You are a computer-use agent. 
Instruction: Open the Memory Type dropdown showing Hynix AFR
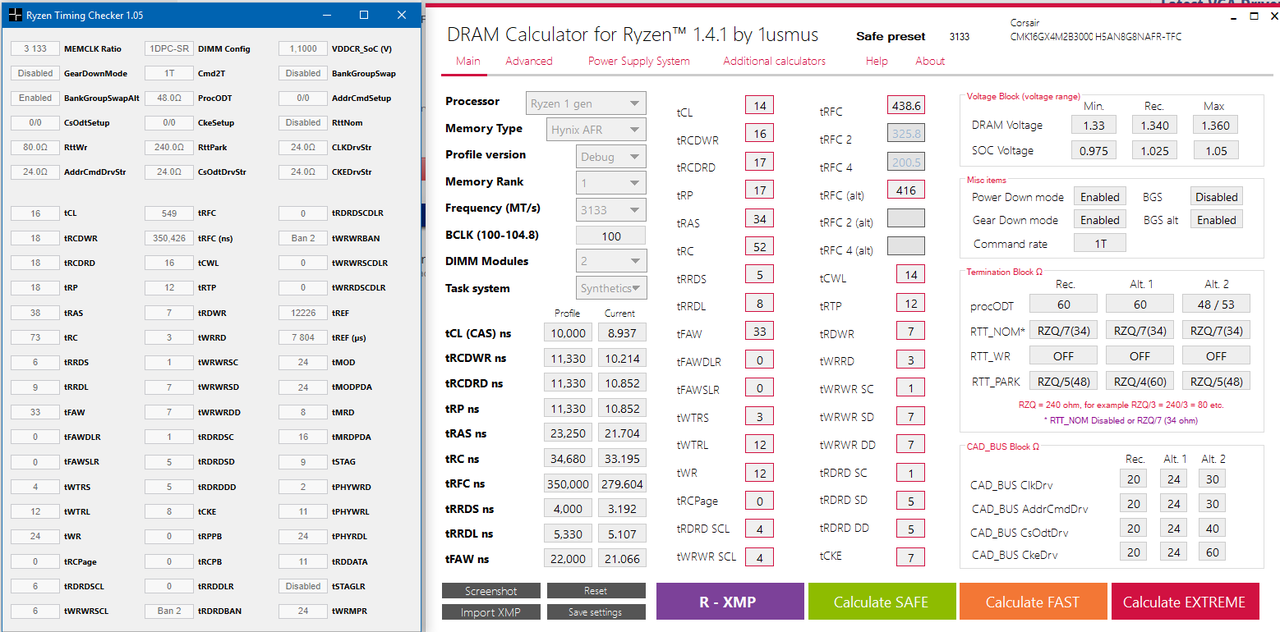coord(597,129)
